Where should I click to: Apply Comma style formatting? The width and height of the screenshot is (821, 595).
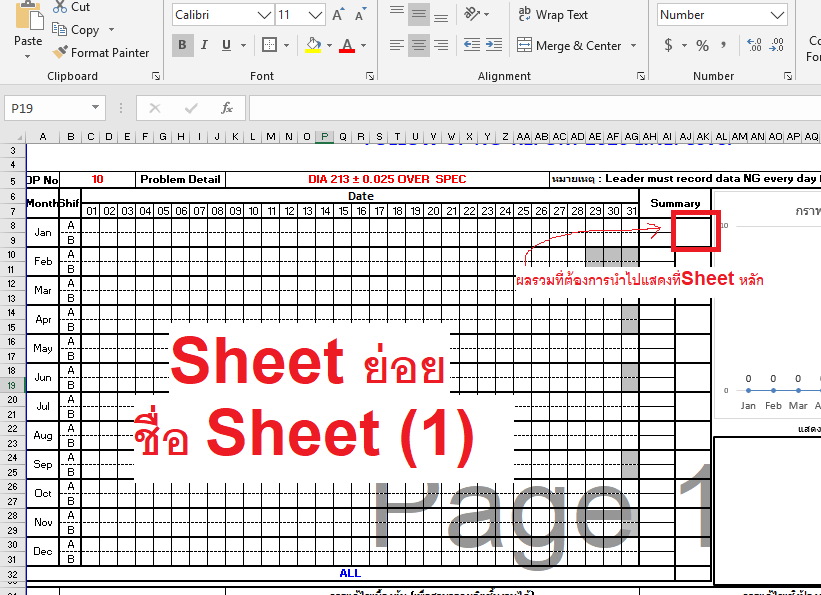(723, 45)
